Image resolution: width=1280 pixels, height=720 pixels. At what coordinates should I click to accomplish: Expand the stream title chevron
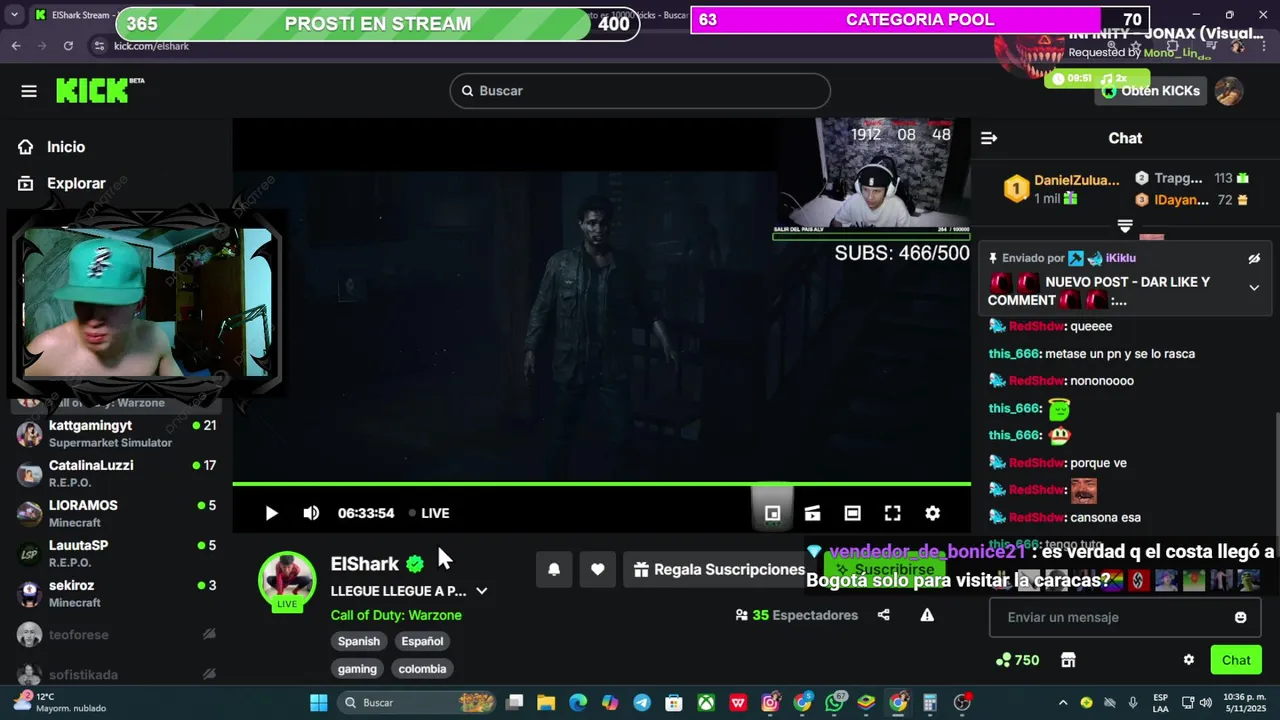tap(481, 591)
